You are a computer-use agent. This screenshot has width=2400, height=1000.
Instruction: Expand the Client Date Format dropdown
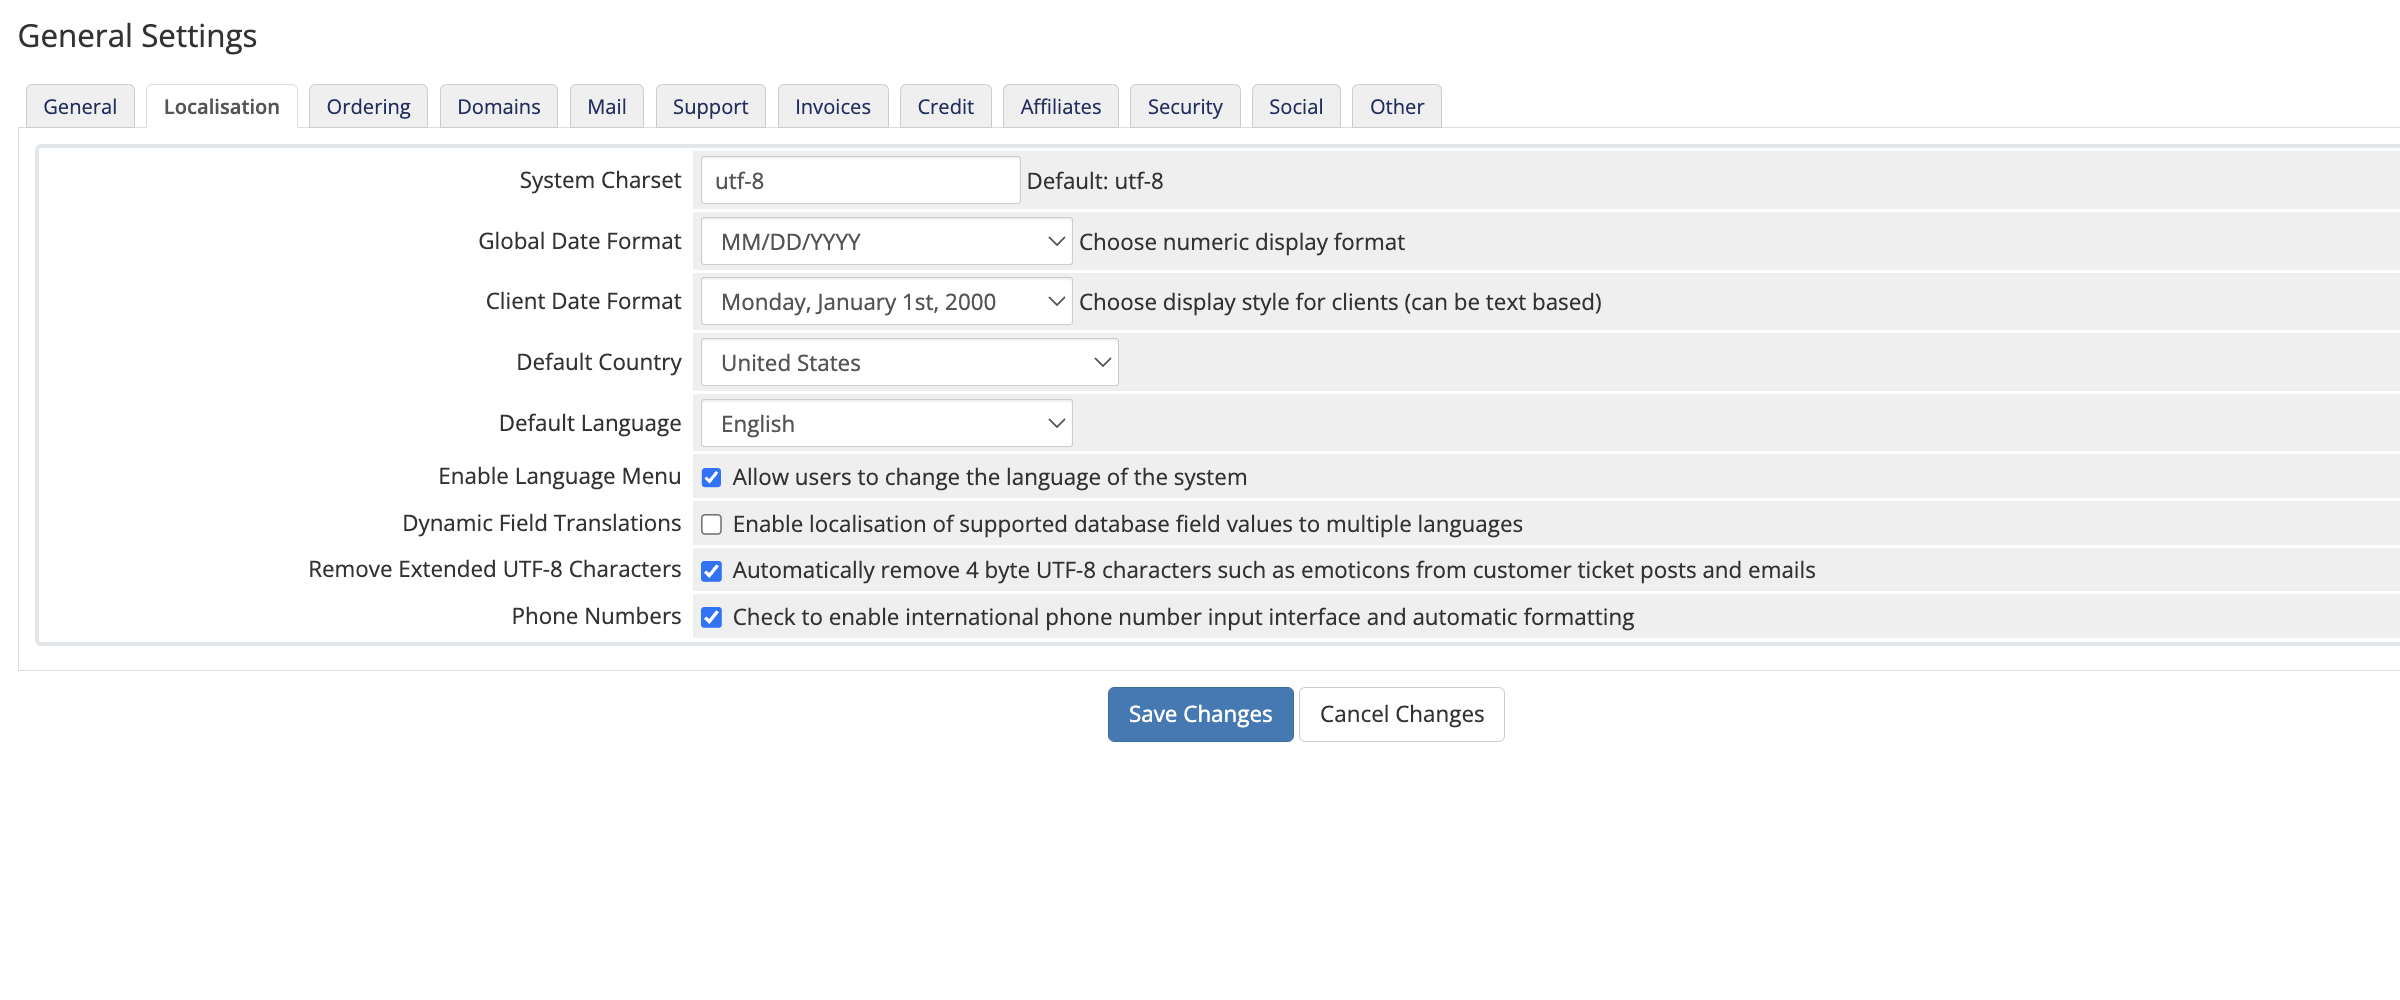(x=886, y=301)
